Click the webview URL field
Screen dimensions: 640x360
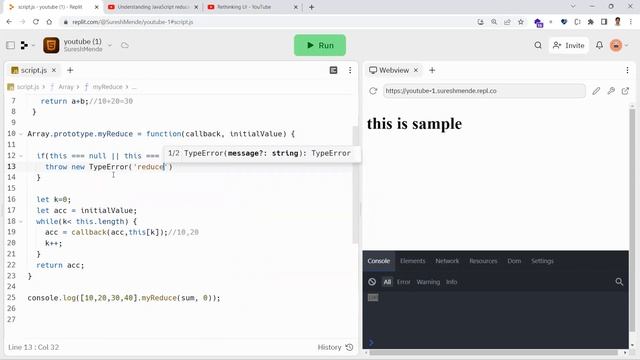point(484,91)
